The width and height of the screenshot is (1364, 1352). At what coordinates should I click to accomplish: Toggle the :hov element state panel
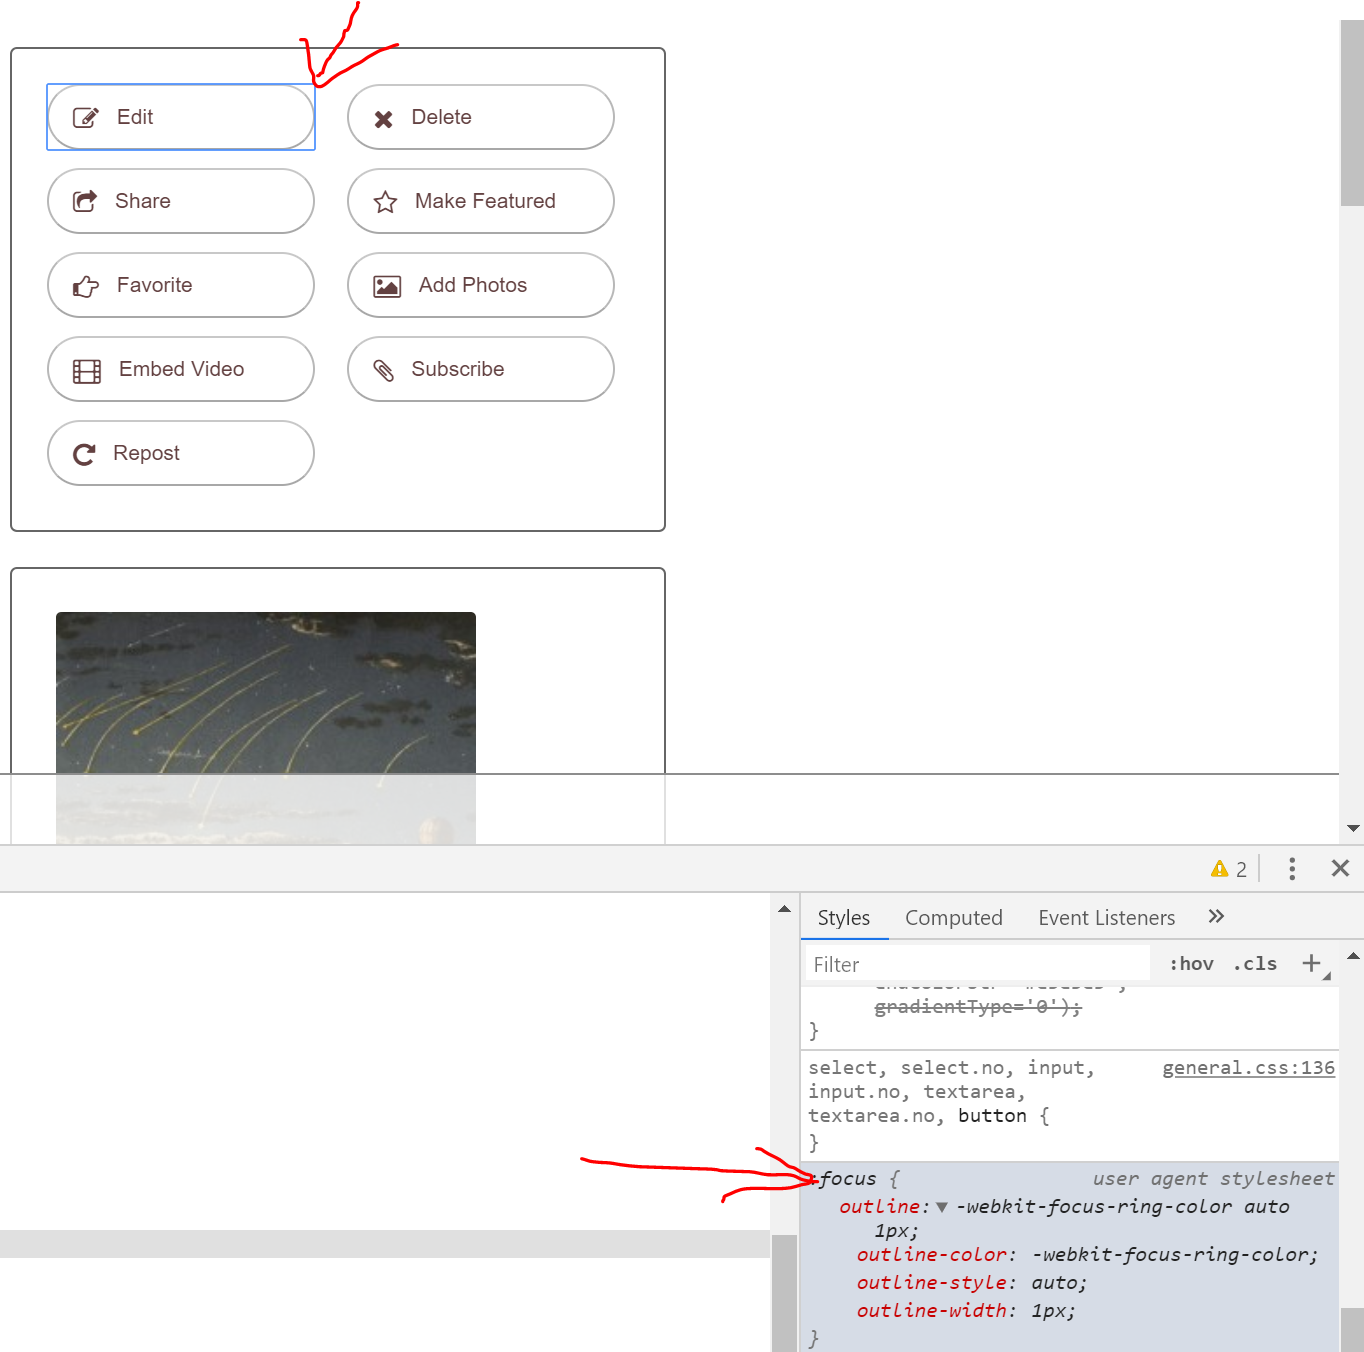1191,964
